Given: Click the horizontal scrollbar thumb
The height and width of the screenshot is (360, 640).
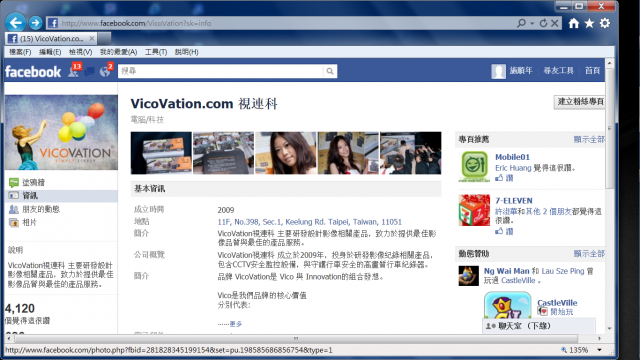Looking at the screenshot, I should coord(296,338).
